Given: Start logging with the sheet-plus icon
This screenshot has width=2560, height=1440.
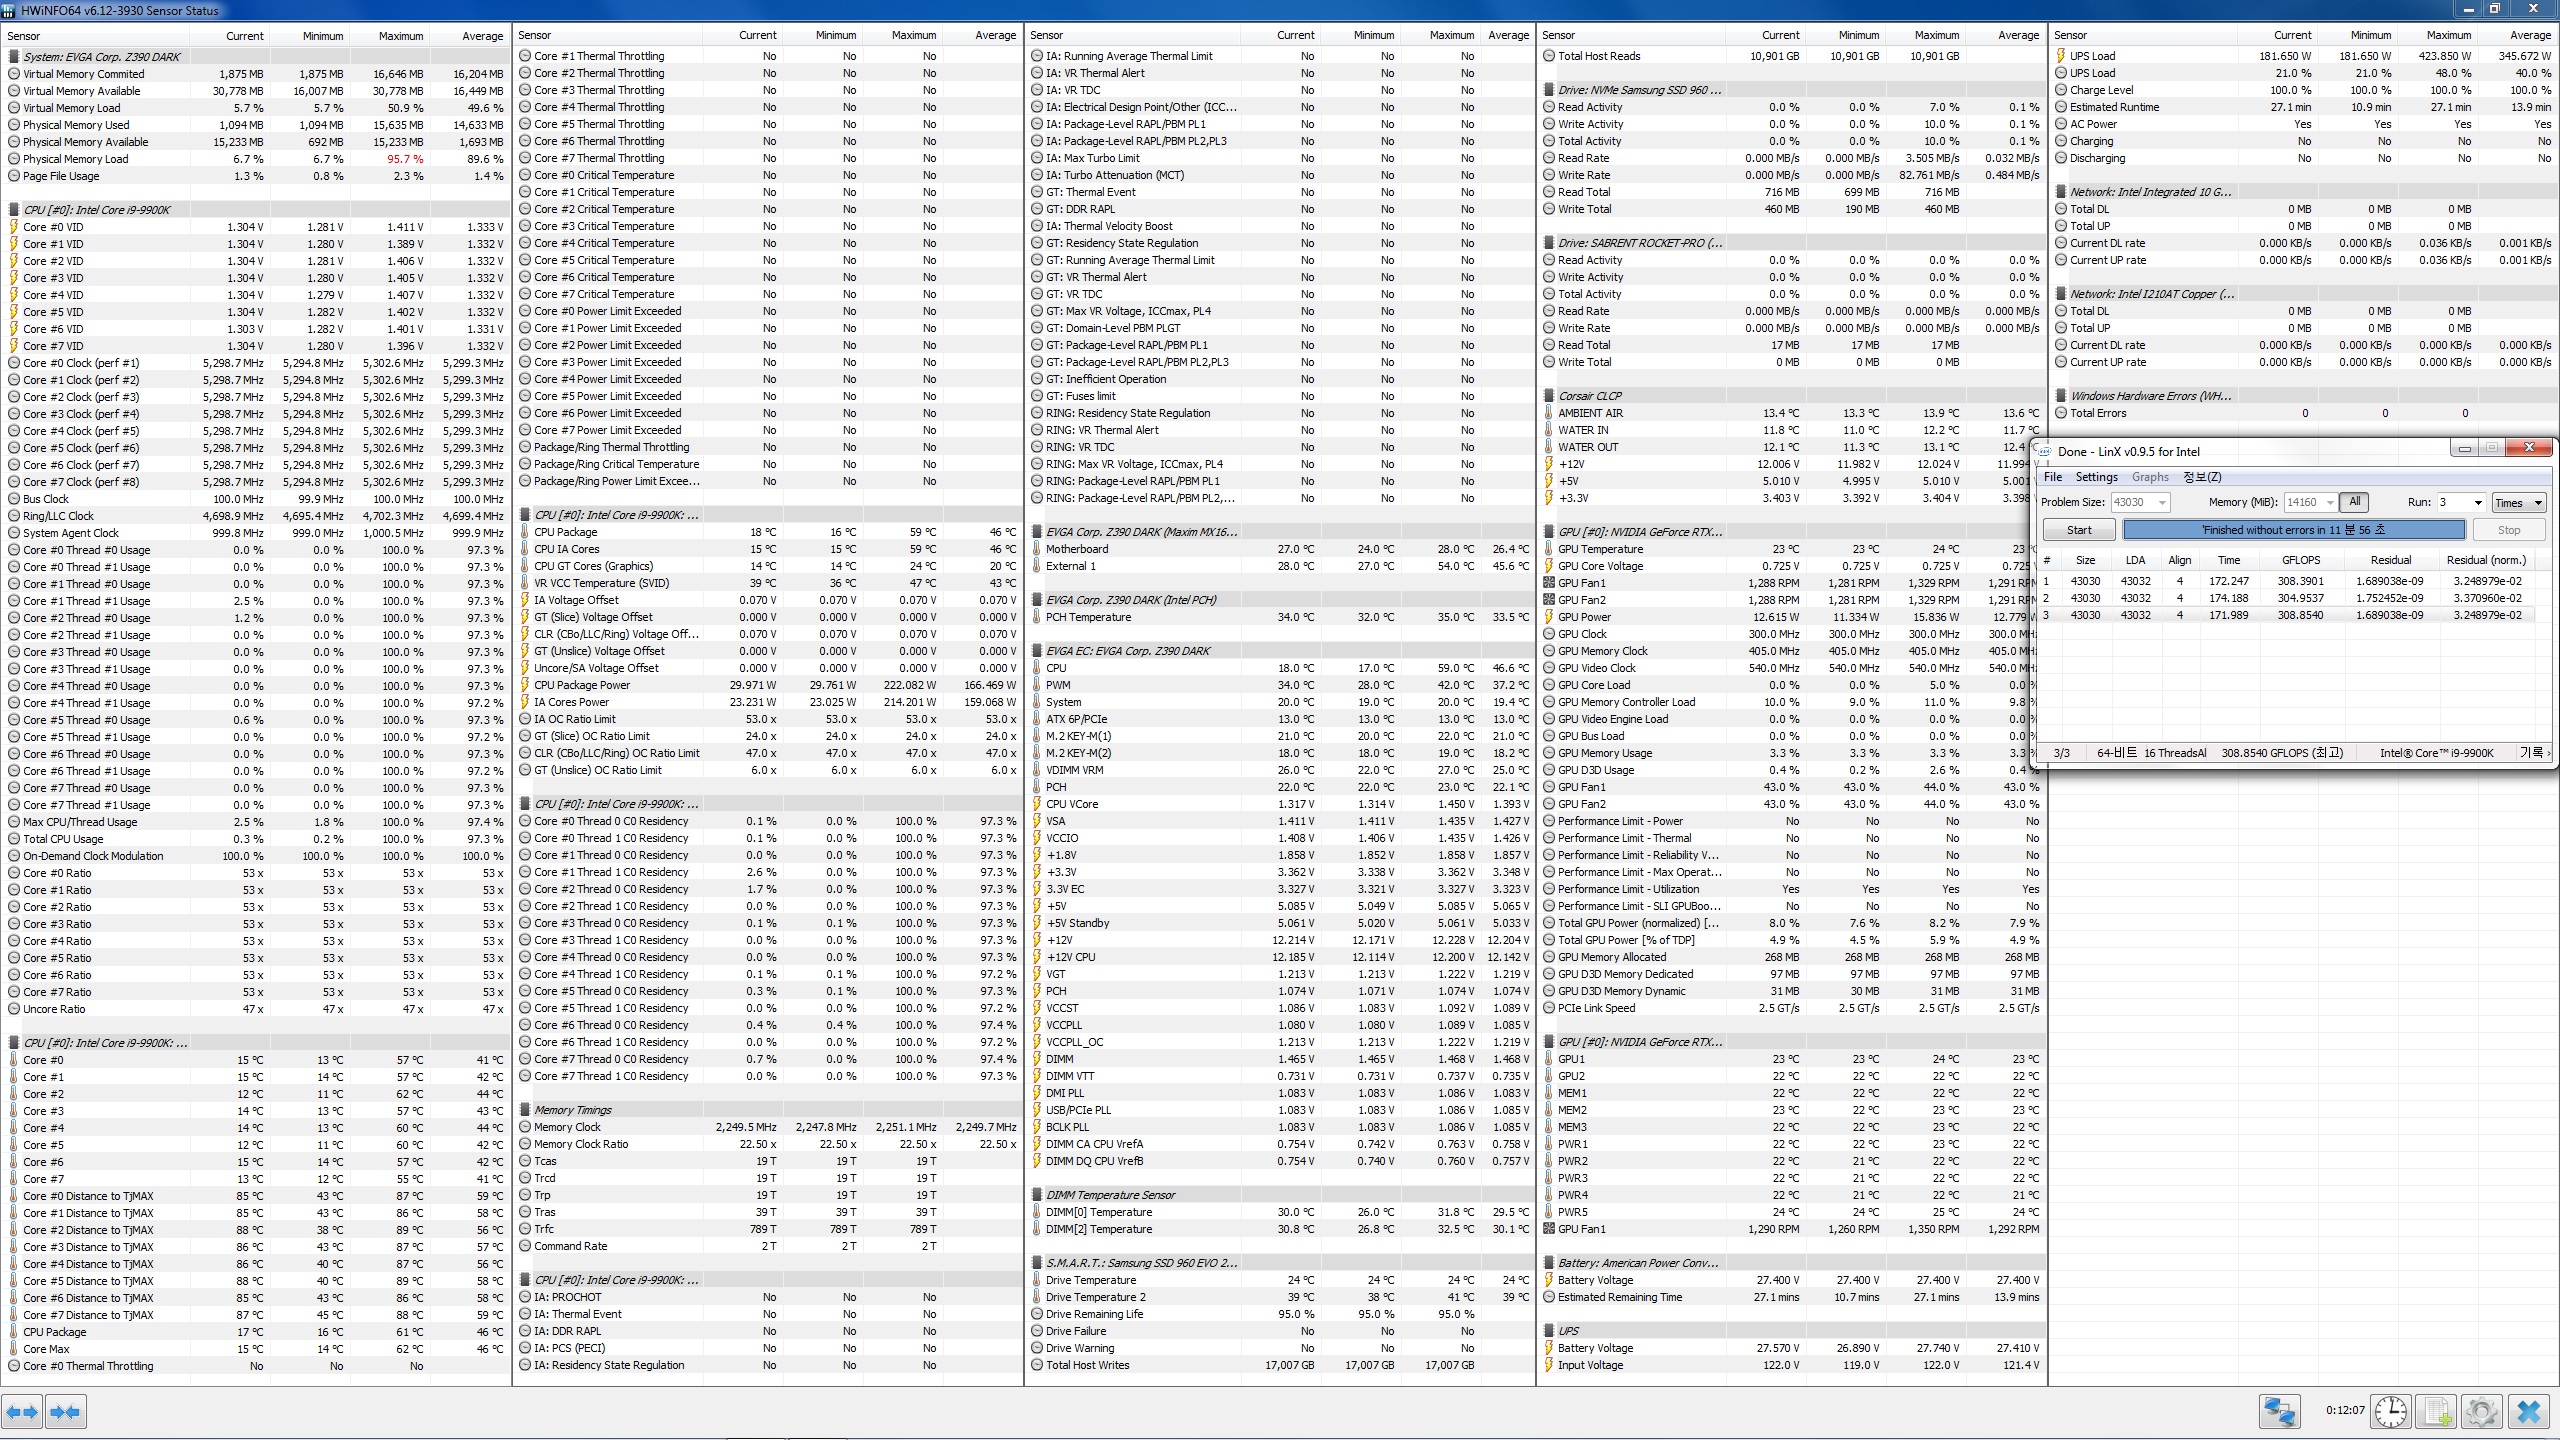Looking at the screenshot, I should 2437,1412.
